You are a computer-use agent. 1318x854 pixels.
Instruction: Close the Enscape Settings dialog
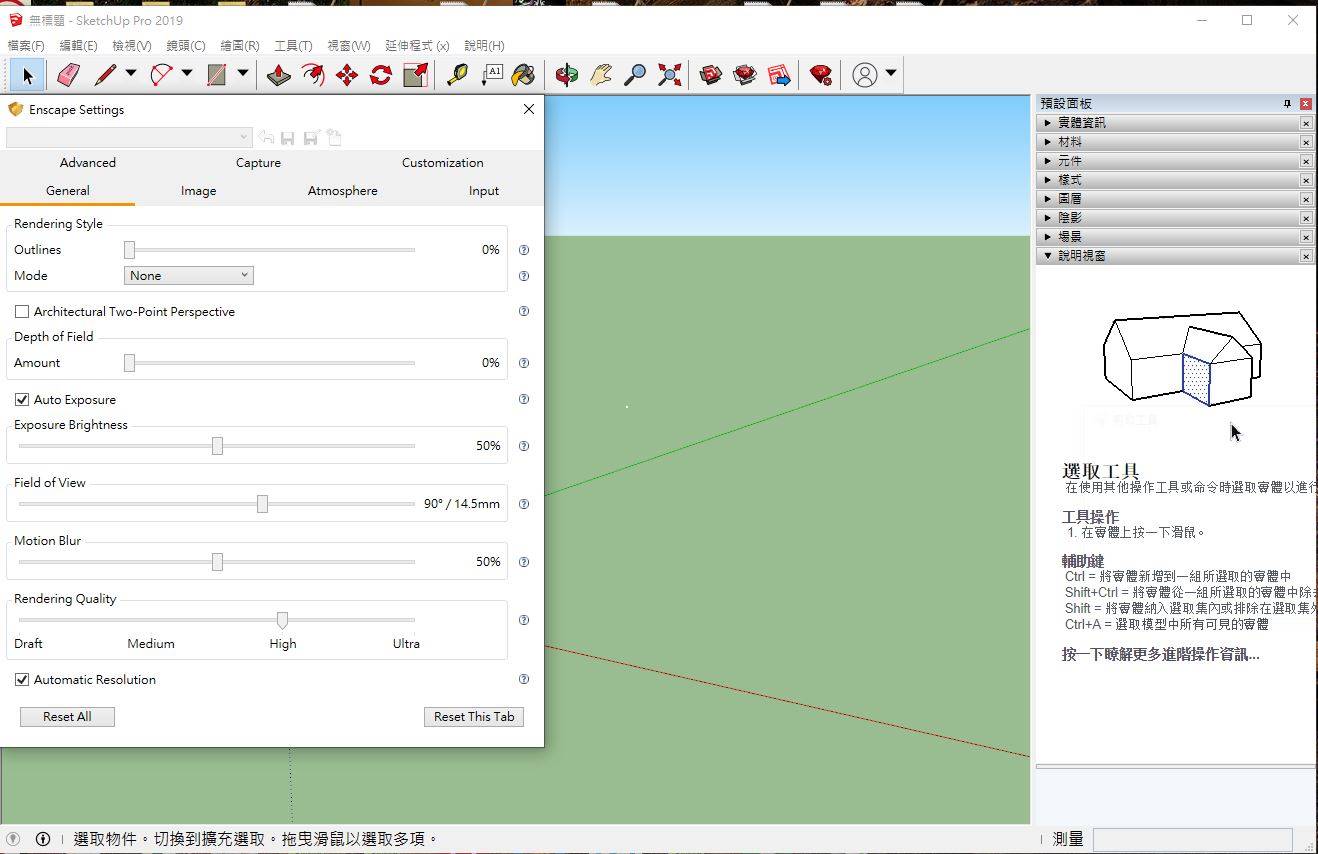pyautogui.click(x=529, y=109)
